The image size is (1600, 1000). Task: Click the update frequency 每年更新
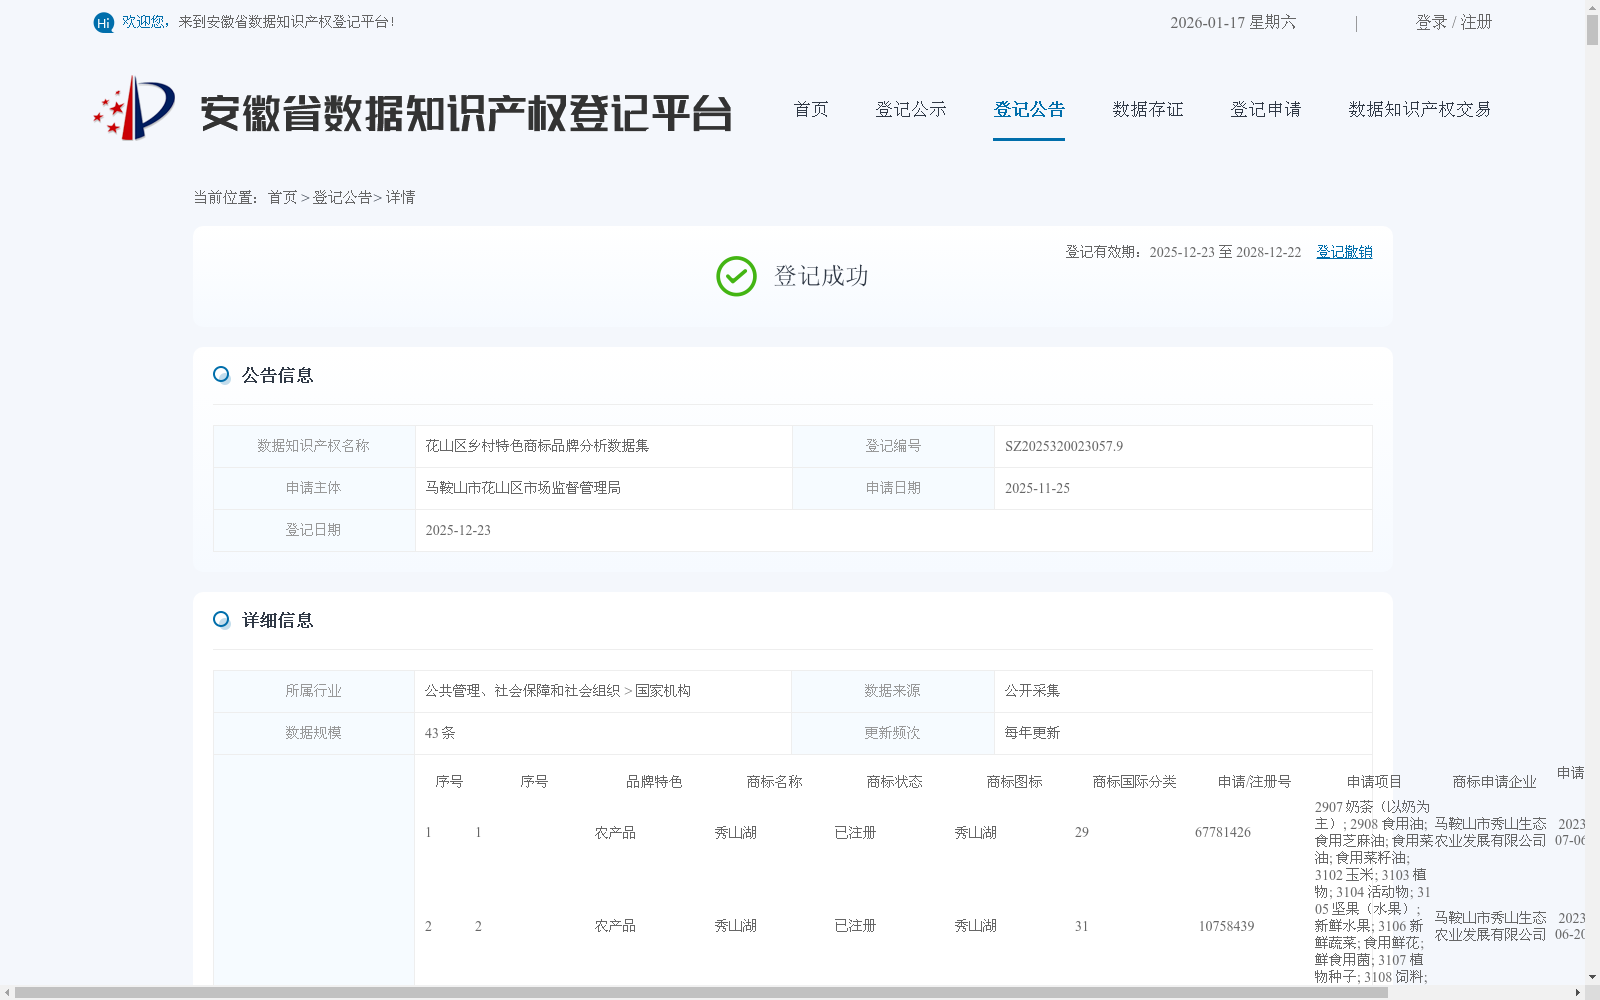[x=1032, y=733]
